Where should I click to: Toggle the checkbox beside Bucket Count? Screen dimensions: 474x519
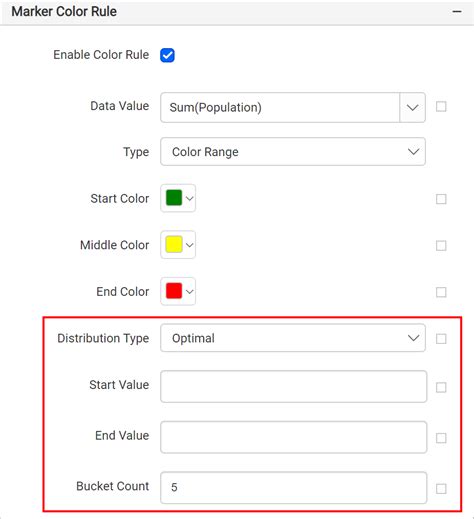pyautogui.click(x=441, y=489)
